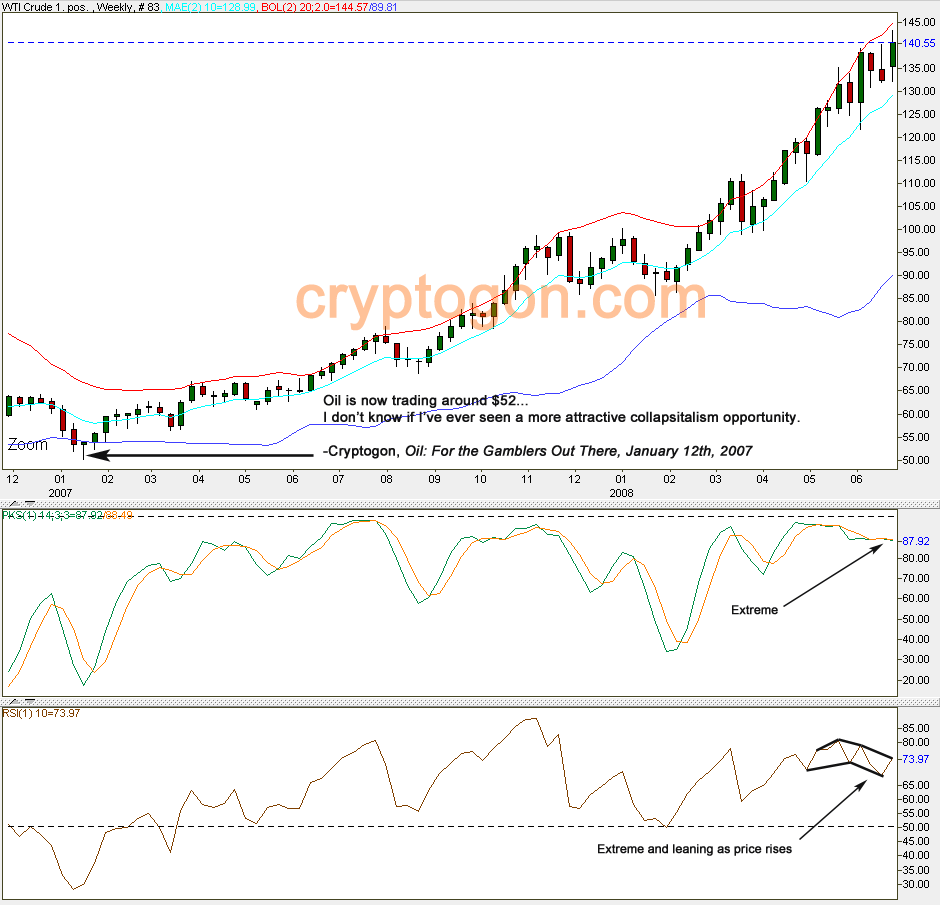Click the 2007 year label on time axis

61,492
